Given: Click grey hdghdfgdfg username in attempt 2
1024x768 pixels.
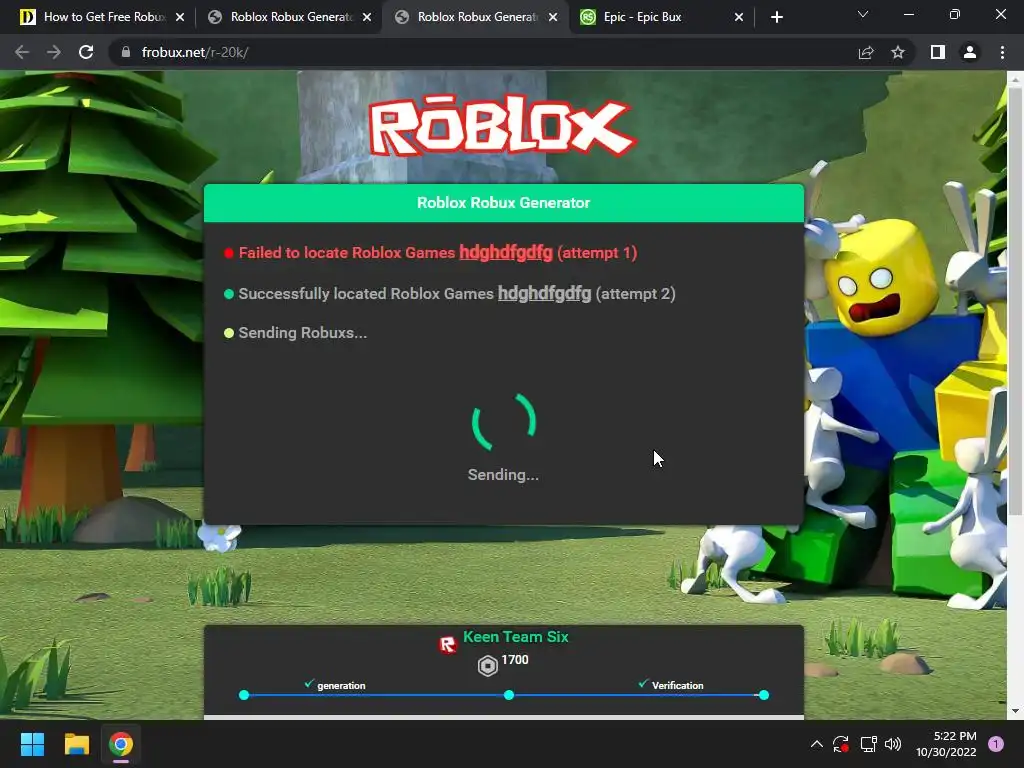Looking at the screenshot, I should point(544,293).
